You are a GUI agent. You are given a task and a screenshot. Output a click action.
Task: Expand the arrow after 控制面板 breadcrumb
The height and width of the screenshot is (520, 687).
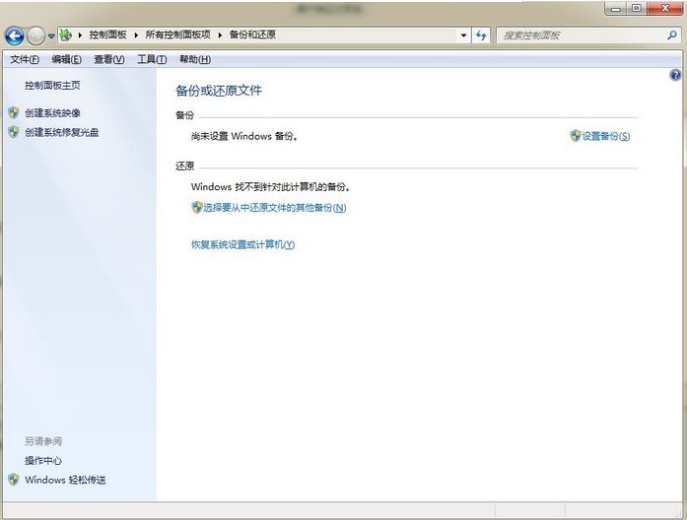click(x=136, y=35)
